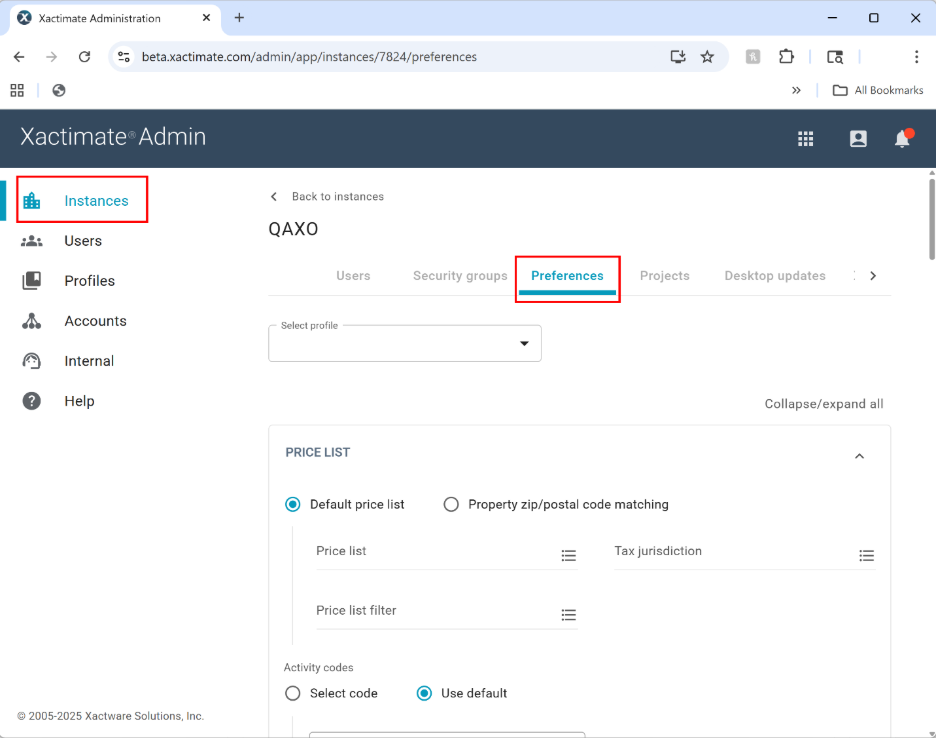
Task: Switch to the Security groups tab
Action: coord(460,276)
